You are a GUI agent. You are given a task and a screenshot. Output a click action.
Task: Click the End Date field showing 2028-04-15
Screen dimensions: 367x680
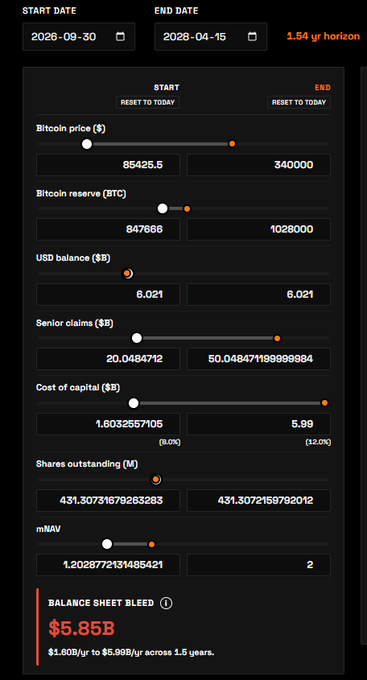(x=210, y=36)
